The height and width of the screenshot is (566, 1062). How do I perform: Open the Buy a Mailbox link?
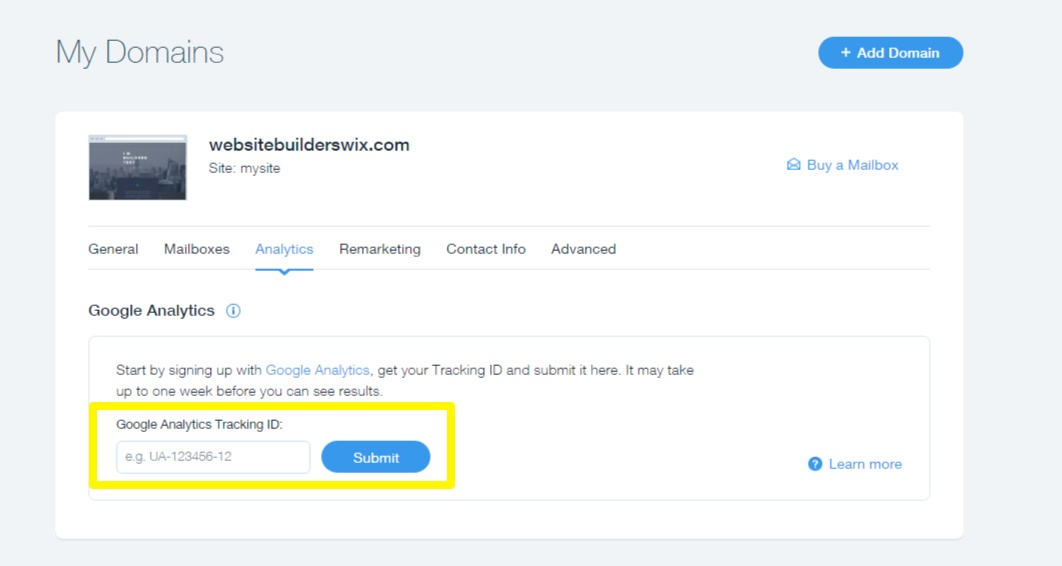click(842, 165)
